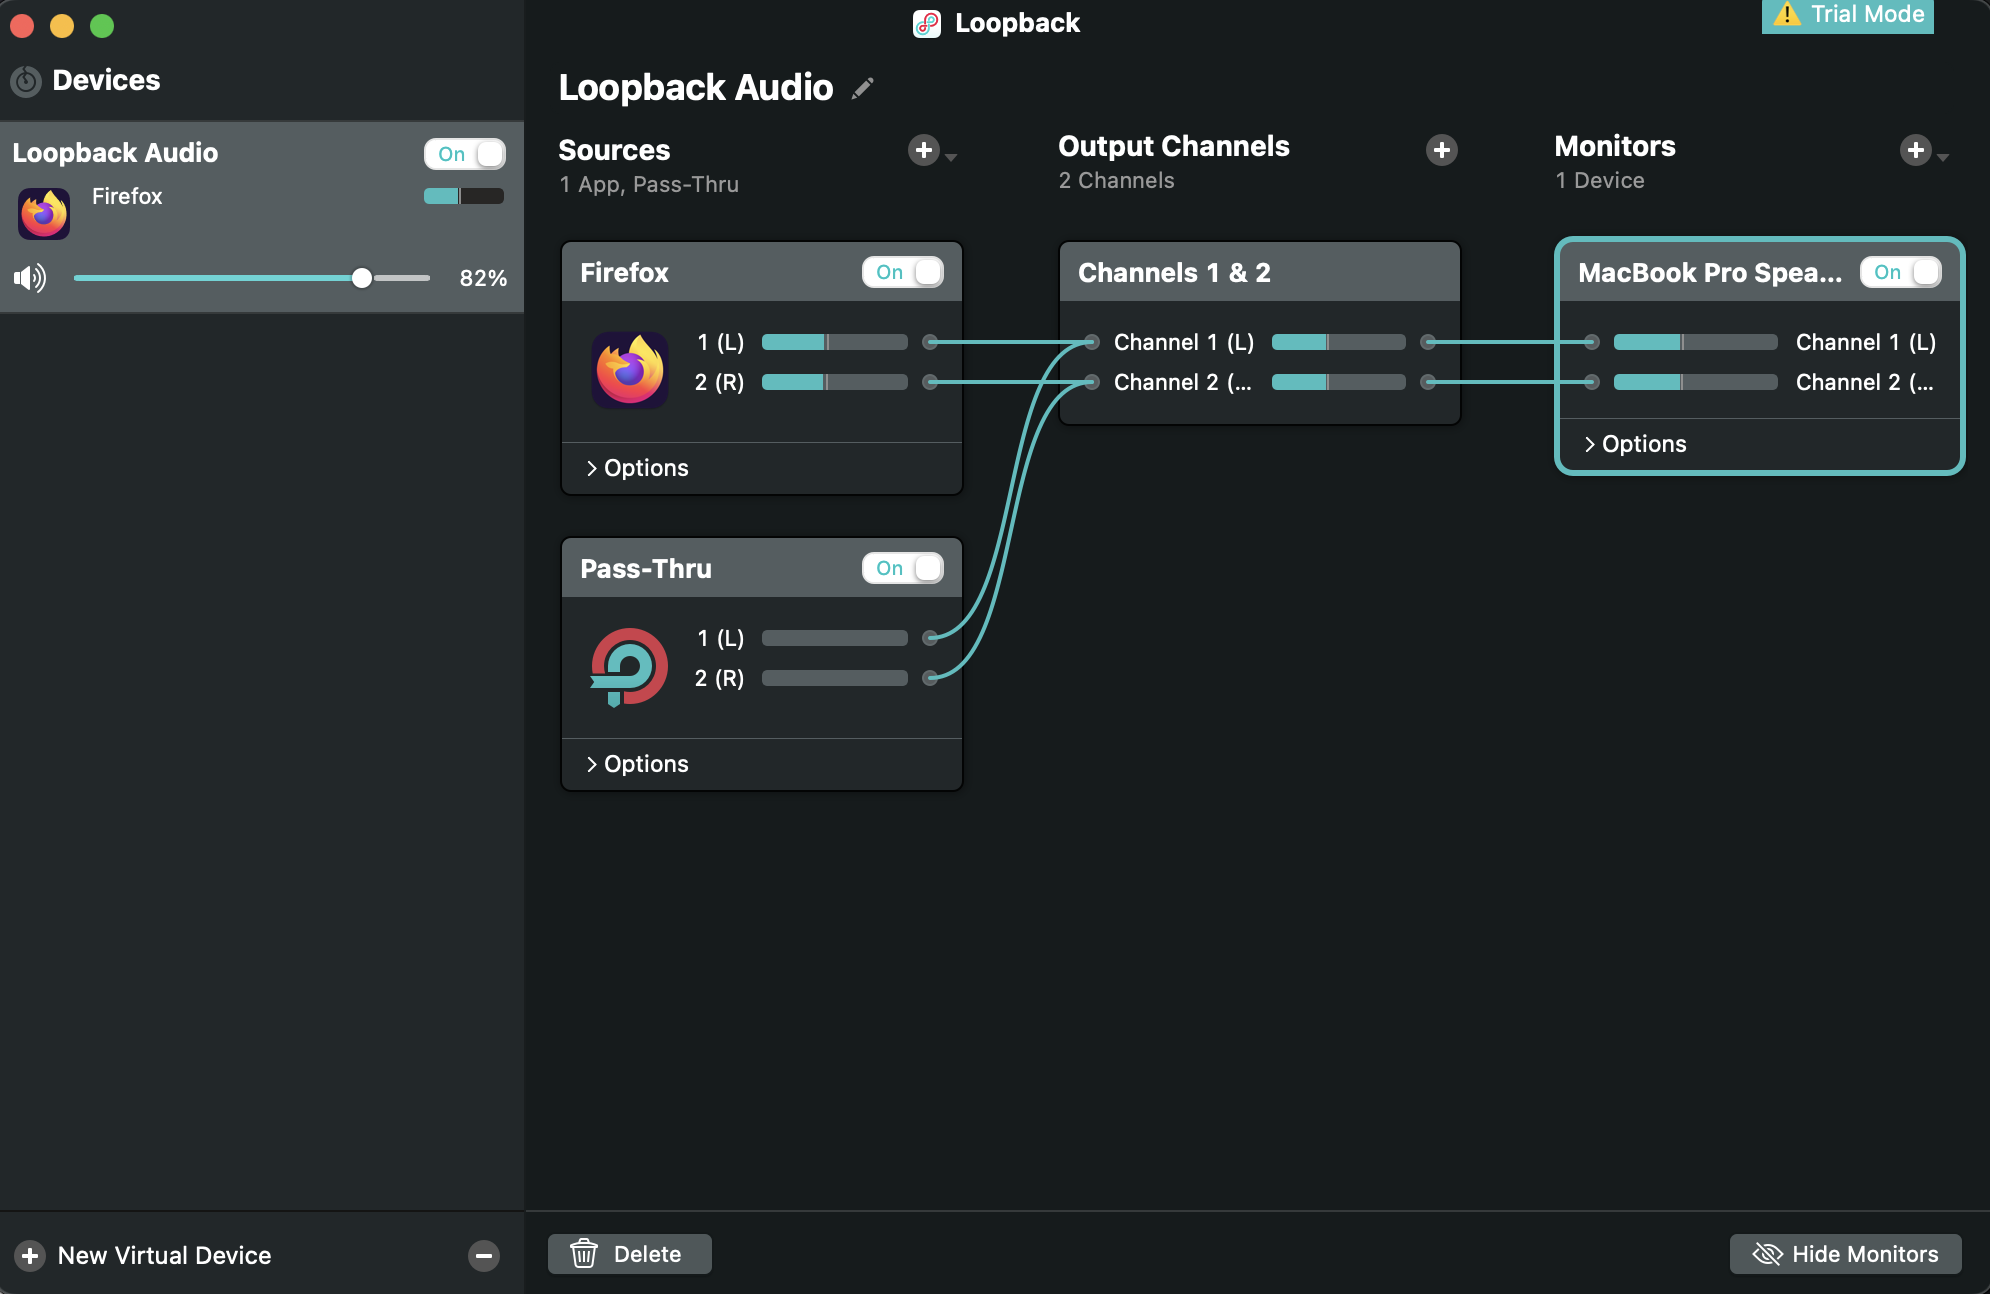Click the '2 Channels' subtitle text
Screen dimensions: 1990x1294
1117,180
